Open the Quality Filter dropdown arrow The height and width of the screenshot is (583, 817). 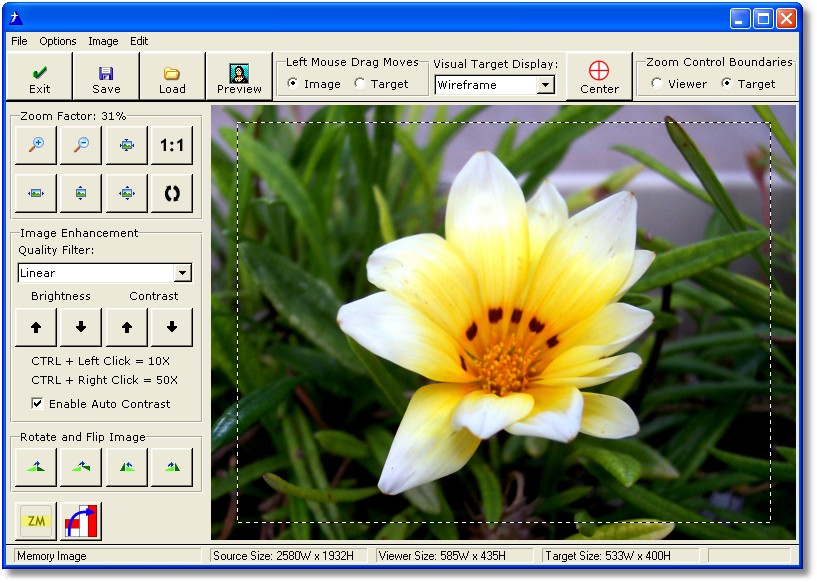182,273
